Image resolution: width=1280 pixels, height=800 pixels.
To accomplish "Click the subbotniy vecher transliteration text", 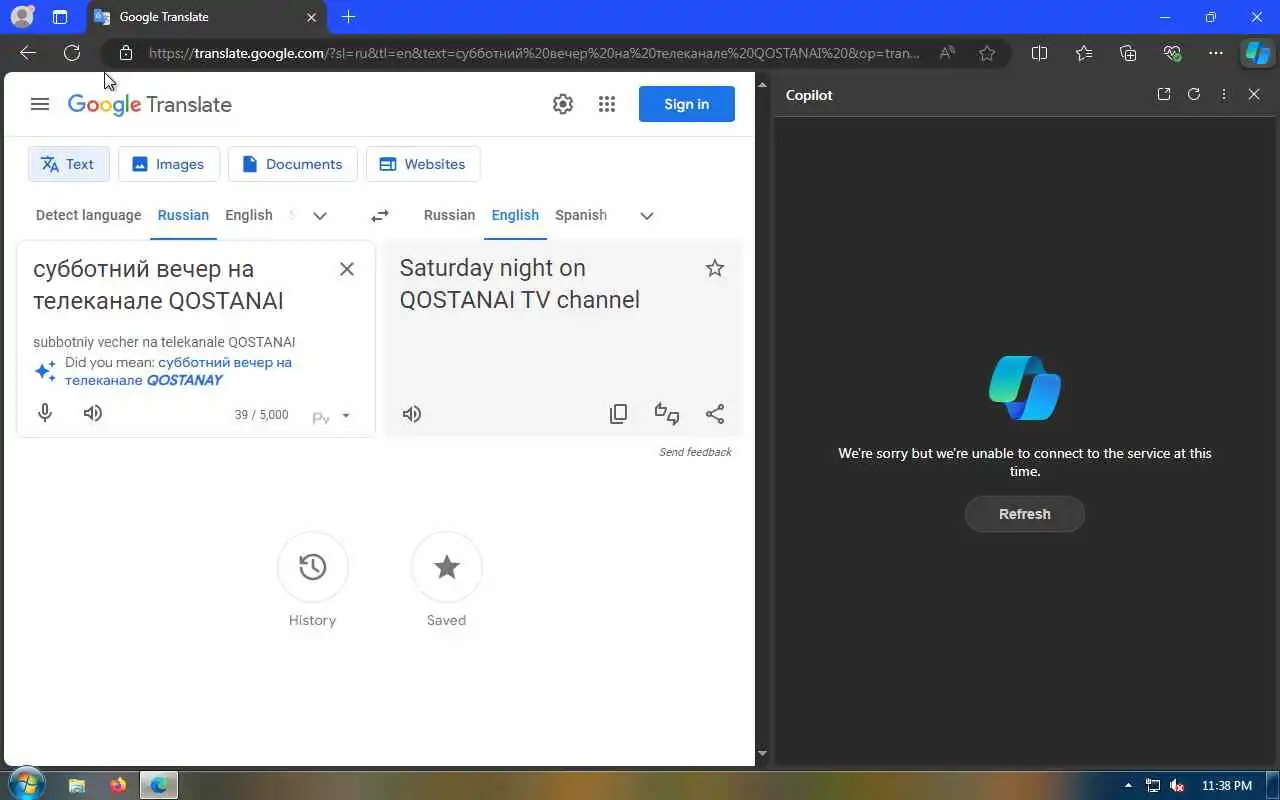I will coord(164,342).
